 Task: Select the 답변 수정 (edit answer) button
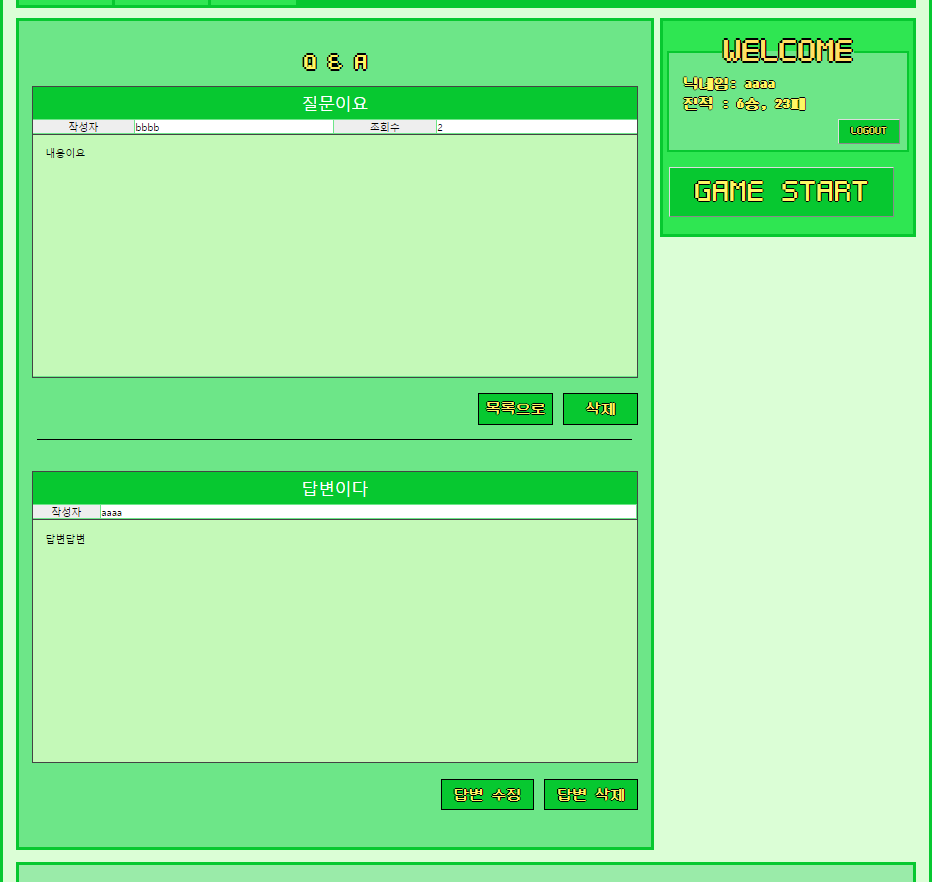pos(487,794)
